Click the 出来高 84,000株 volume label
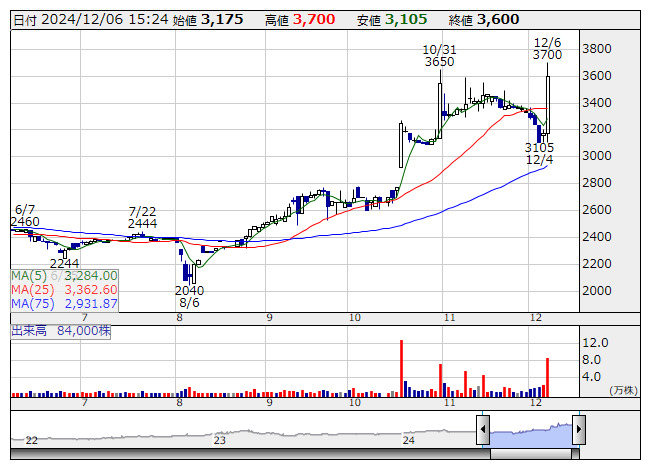This screenshot has width=653, height=470. click(61, 331)
